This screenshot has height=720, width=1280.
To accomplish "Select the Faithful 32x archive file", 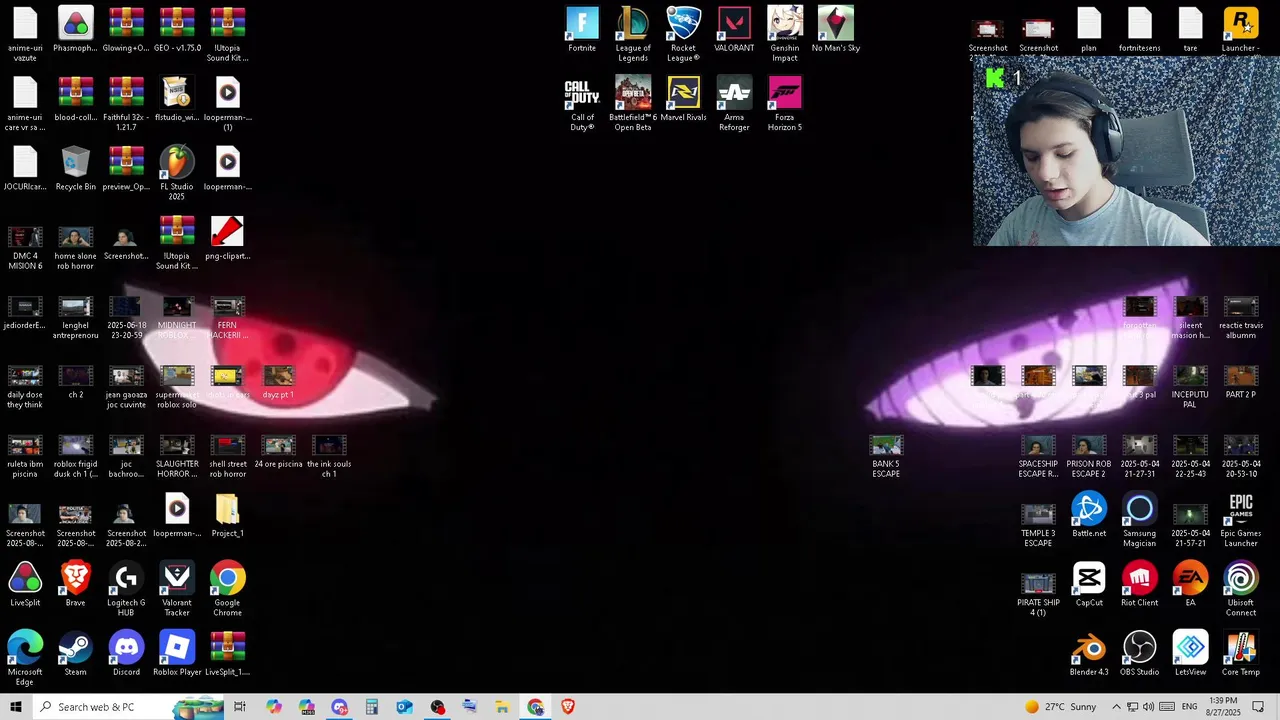I will pyautogui.click(x=126, y=104).
